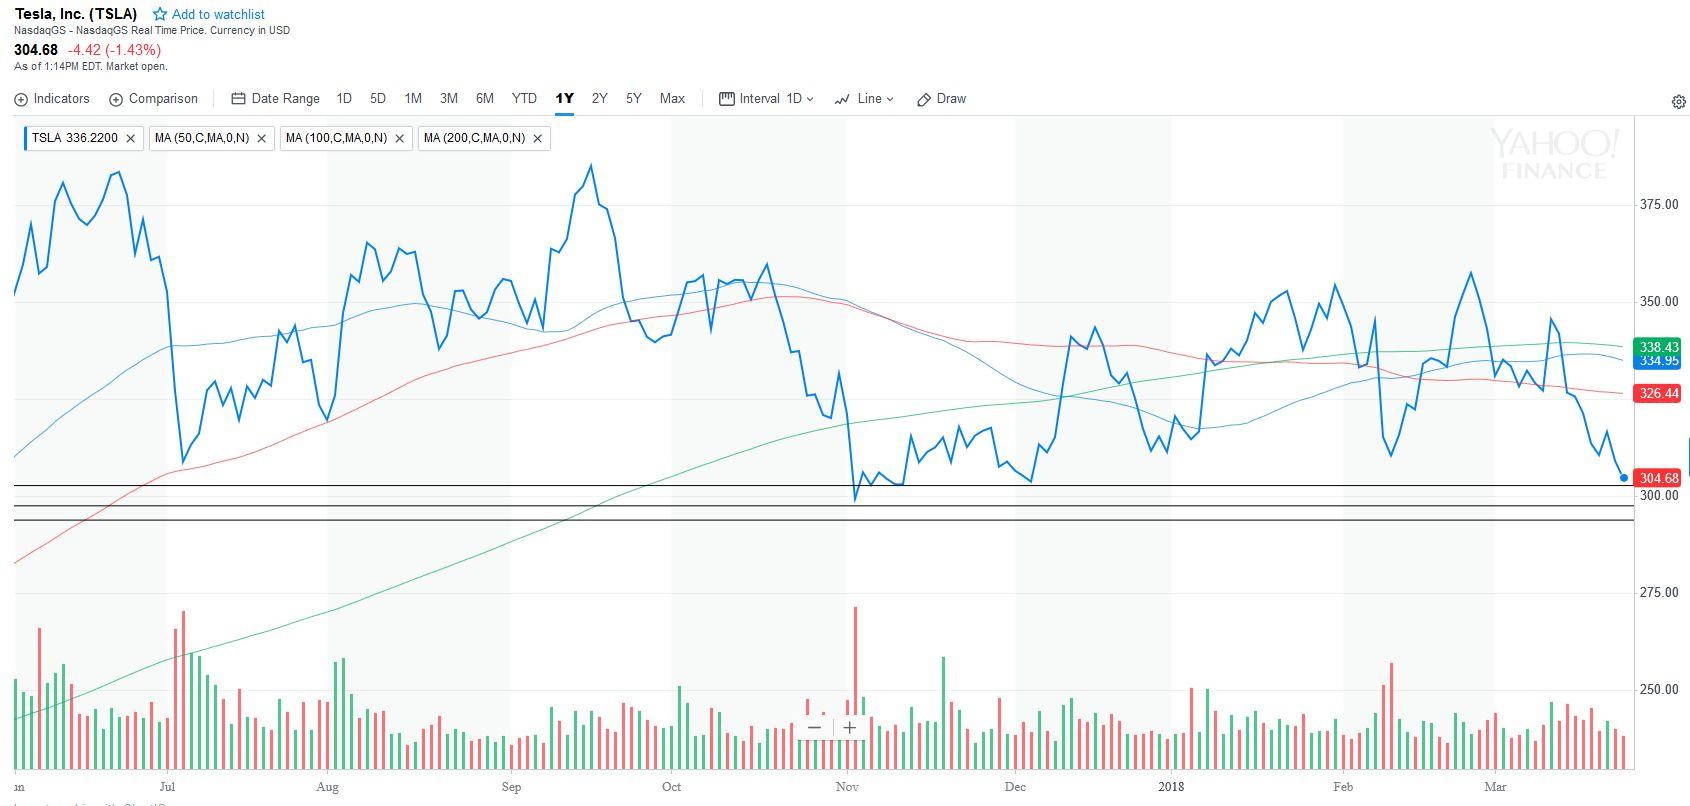Click the Indicators button label
The height and width of the screenshot is (806, 1690).
[61, 99]
